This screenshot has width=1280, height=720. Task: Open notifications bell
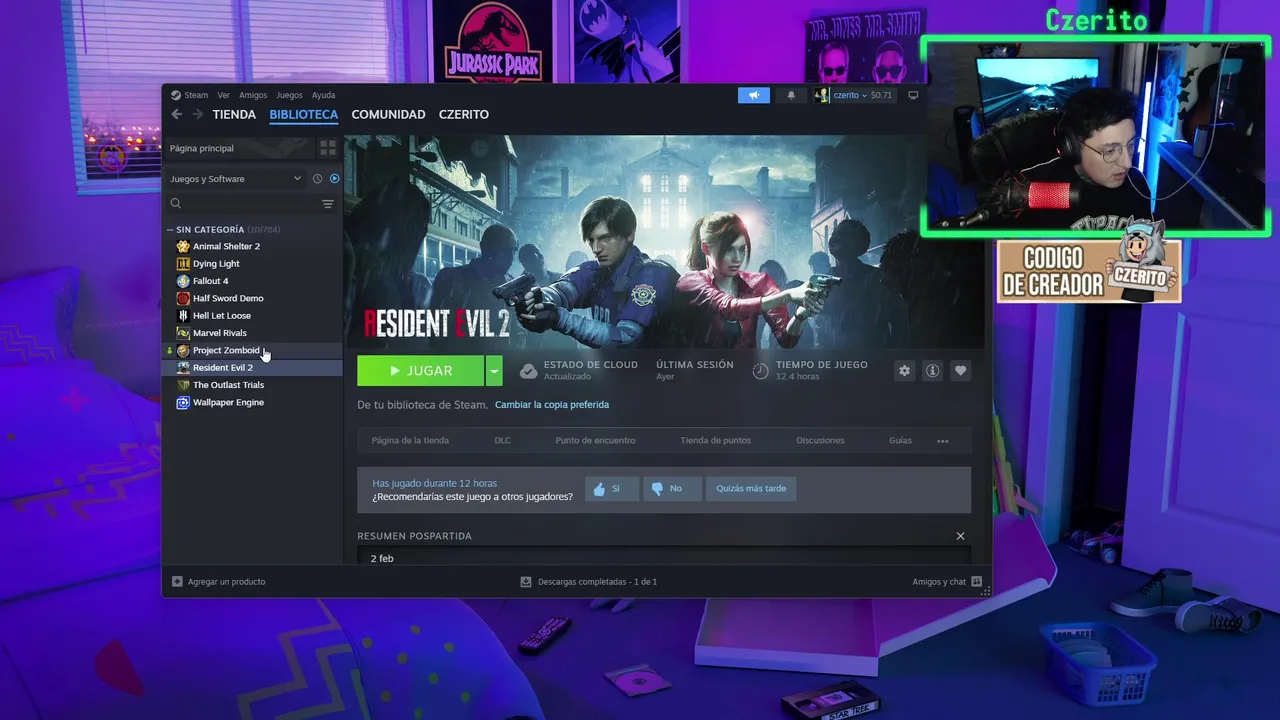click(791, 95)
